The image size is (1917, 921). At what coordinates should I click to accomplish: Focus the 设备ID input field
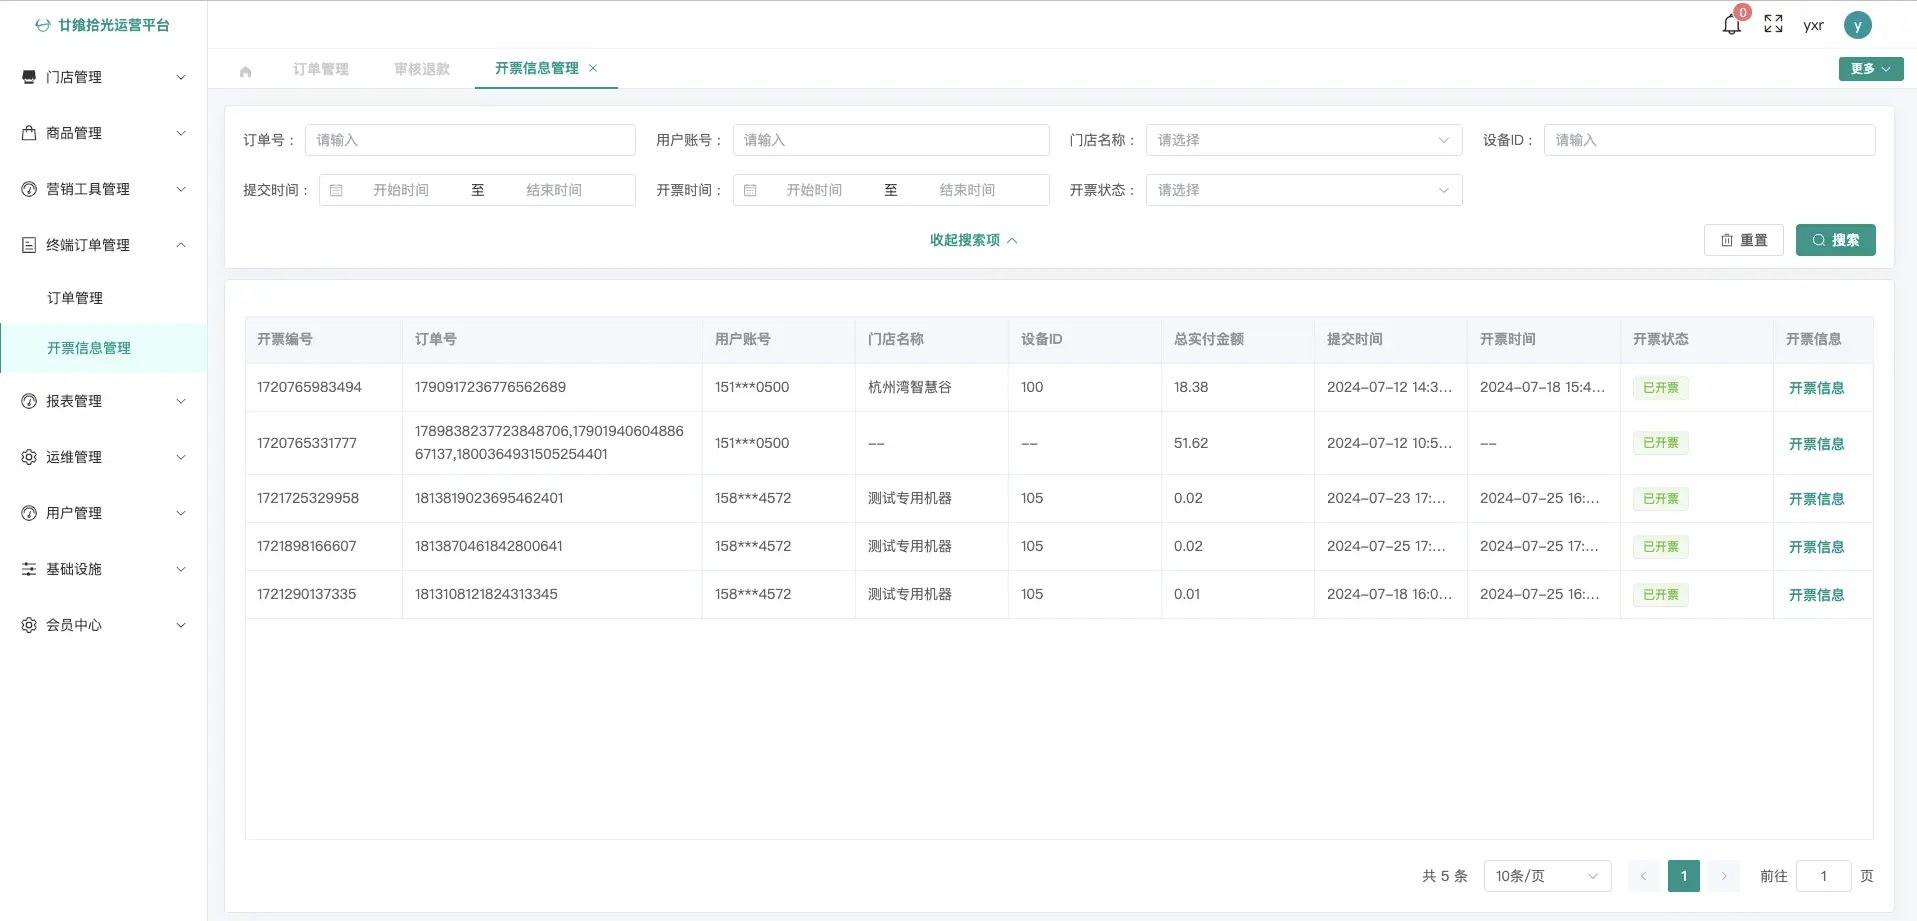pyautogui.click(x=1709, y=140)
